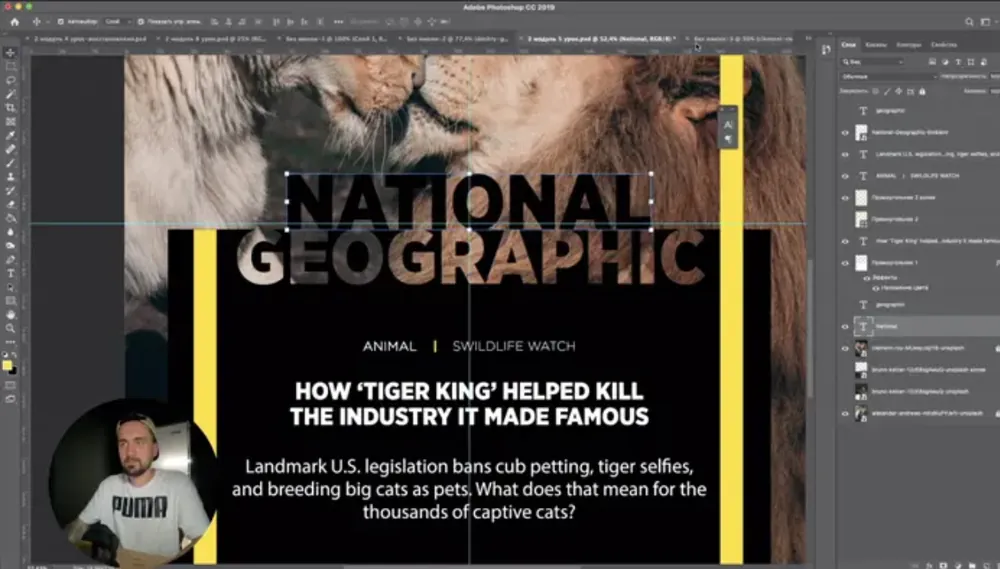Image resolution: width=1000 pixels, height=569 pixels.
Task: Select the Pen tool
Action: (x=10, y=260)
